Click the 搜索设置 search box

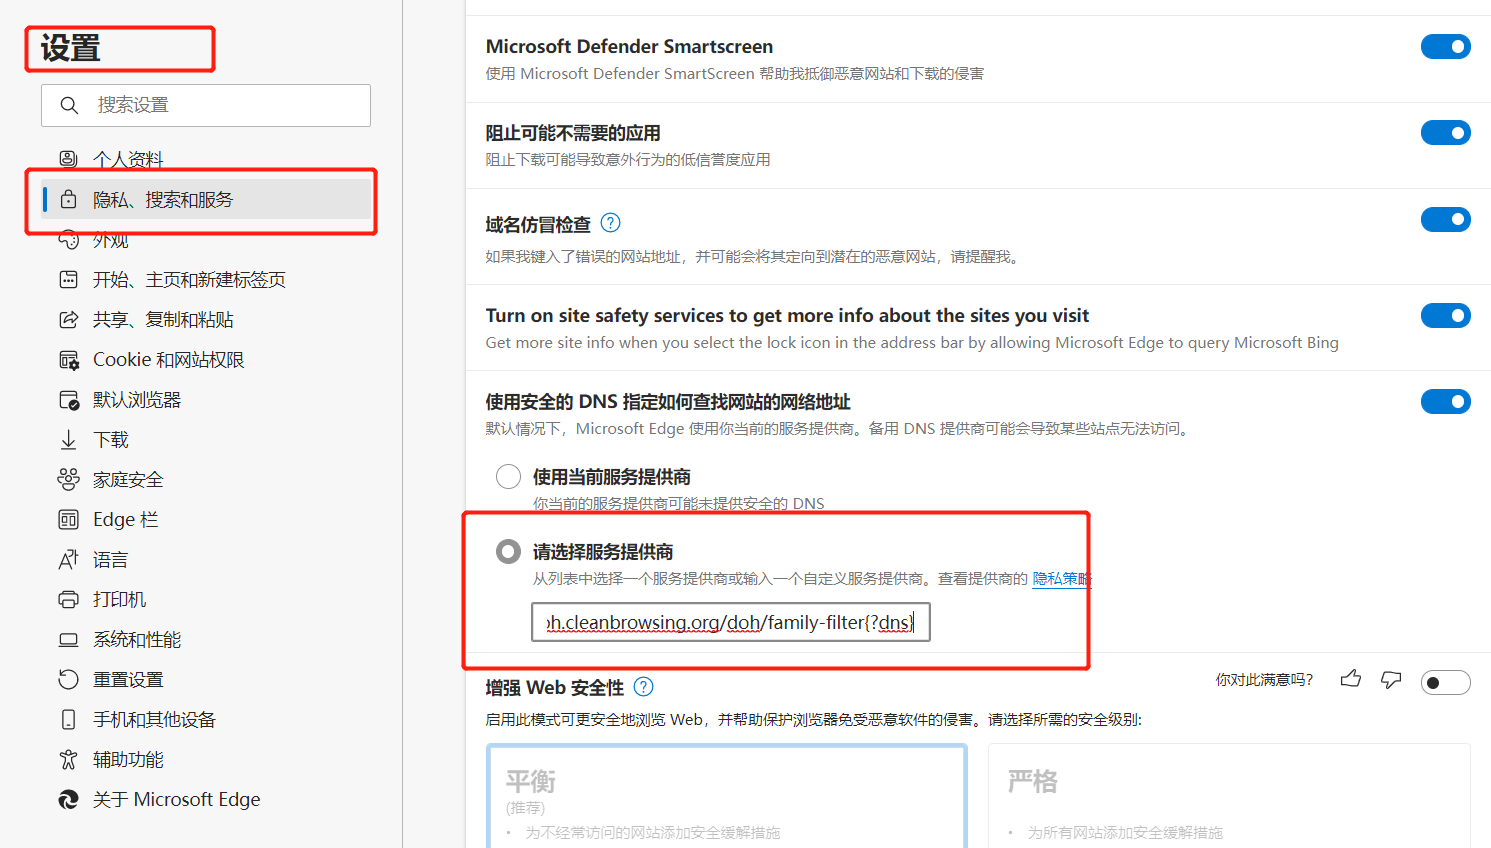(206, 105)
